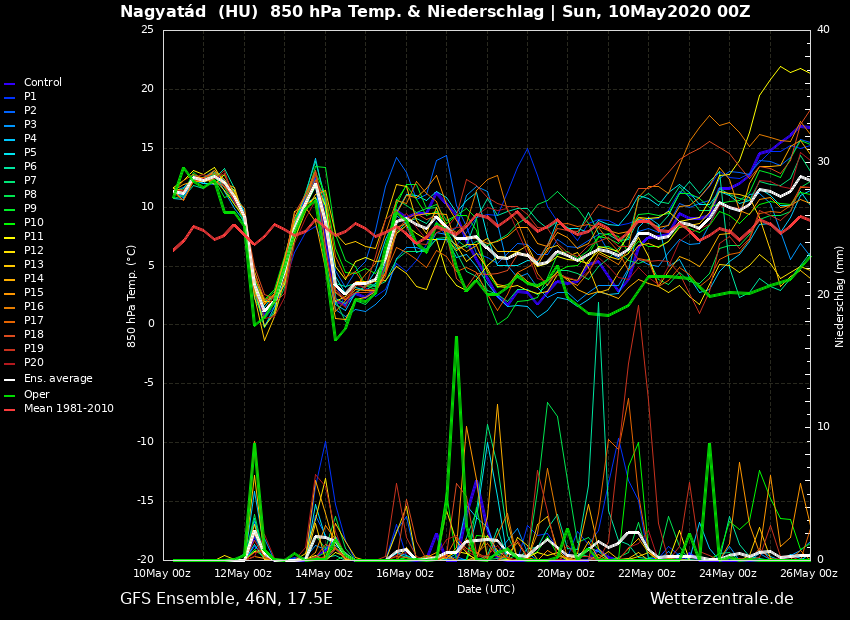Screen dimensions: 850x620
Task: Click the 26May 00z date tick
Action: point(808,573)
